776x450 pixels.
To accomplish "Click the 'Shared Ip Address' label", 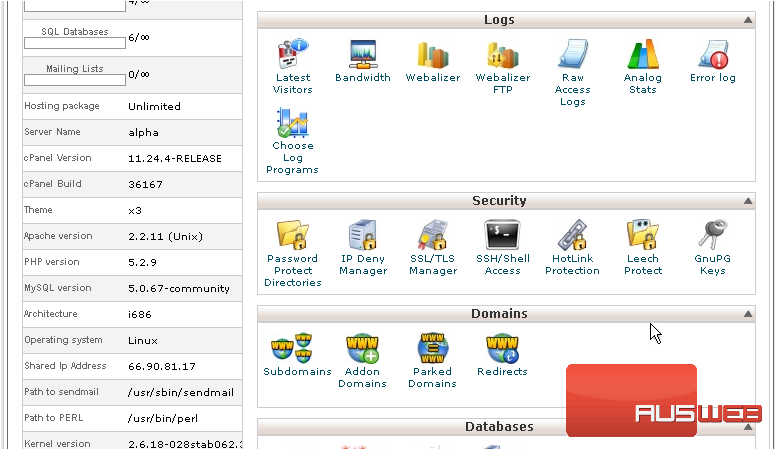I will (65, 366).
